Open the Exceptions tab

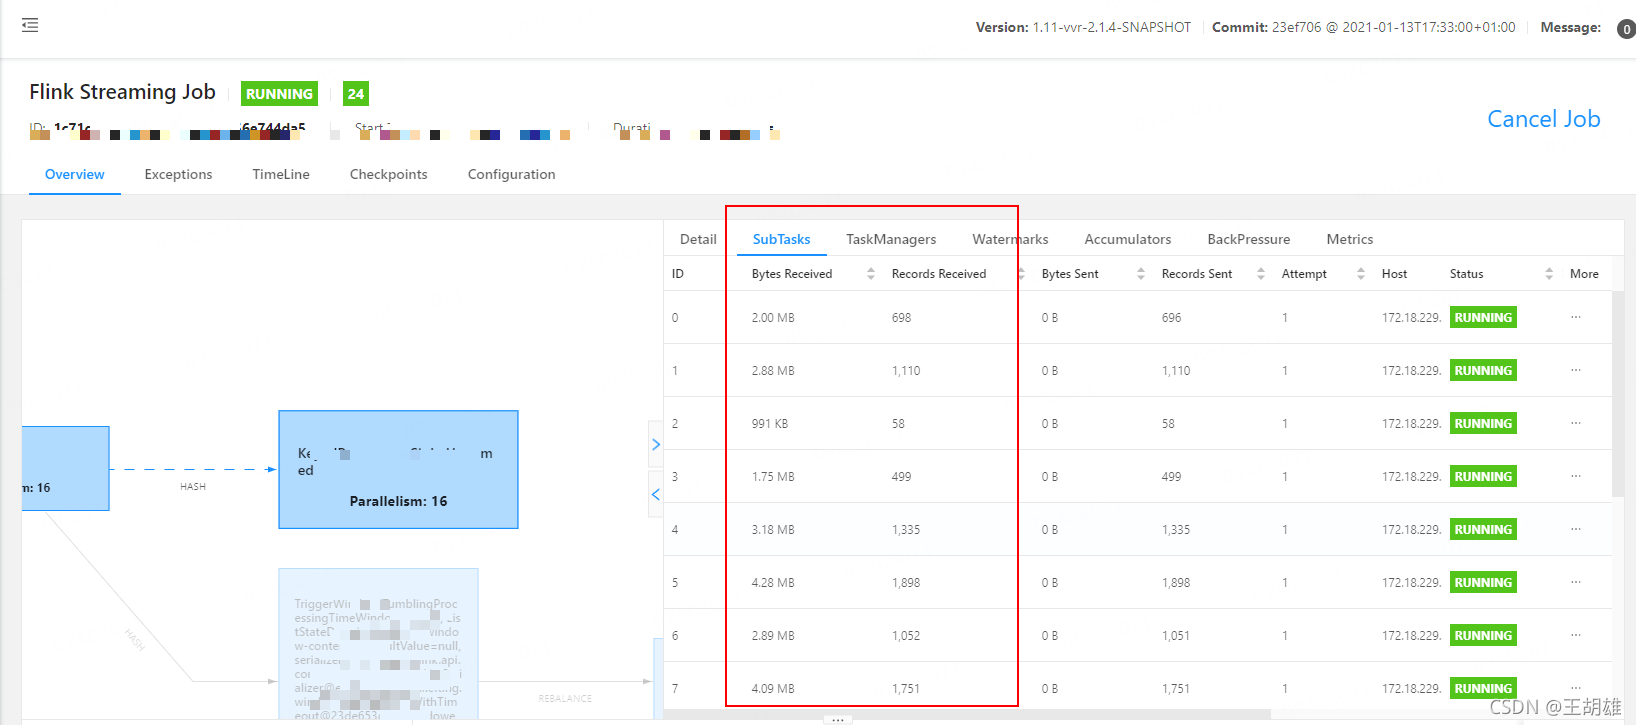[x=178, y=174]
